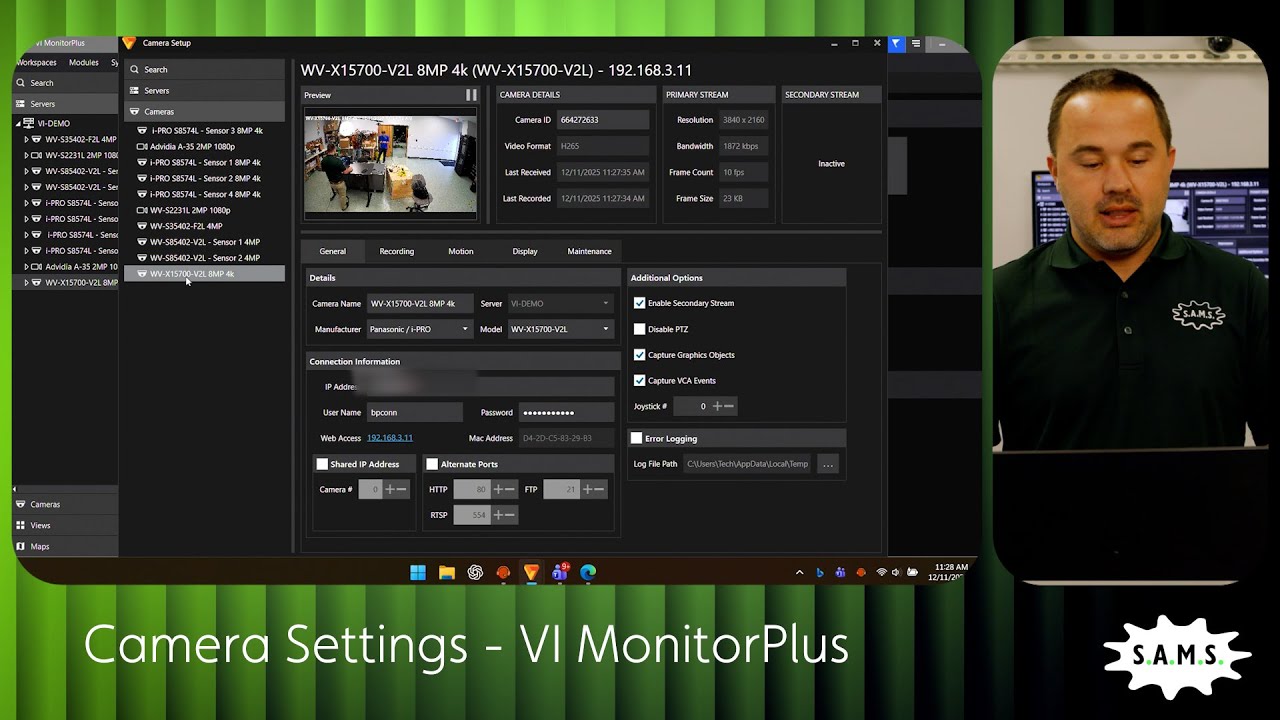
Task: Select i-PRO S8574L - Sensor 3 8MP 4k camera
Action: tap(205, 130)
